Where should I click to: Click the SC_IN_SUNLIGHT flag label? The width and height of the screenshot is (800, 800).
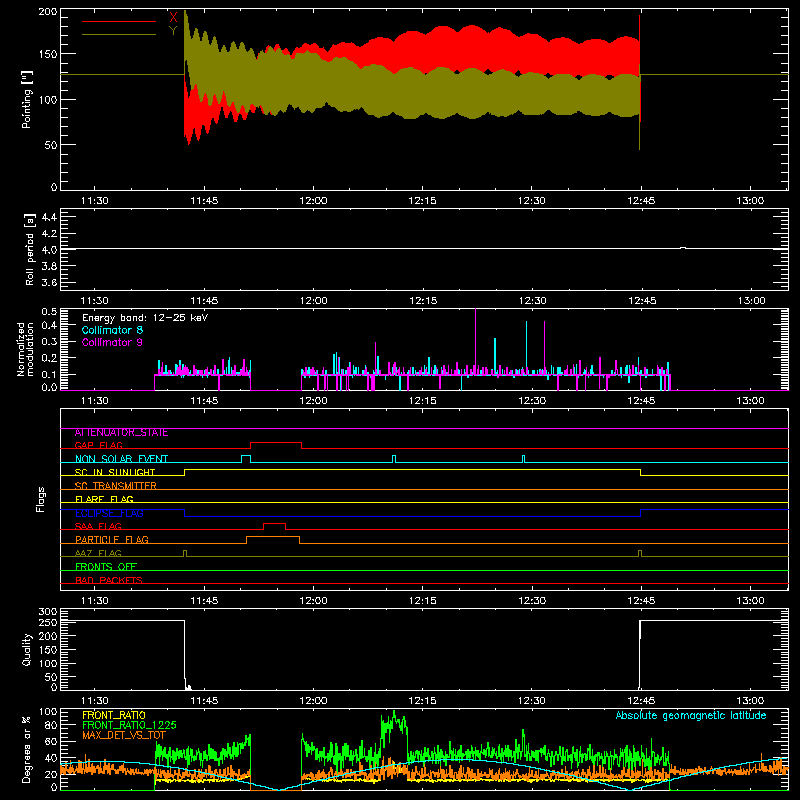tap(115, 472)
